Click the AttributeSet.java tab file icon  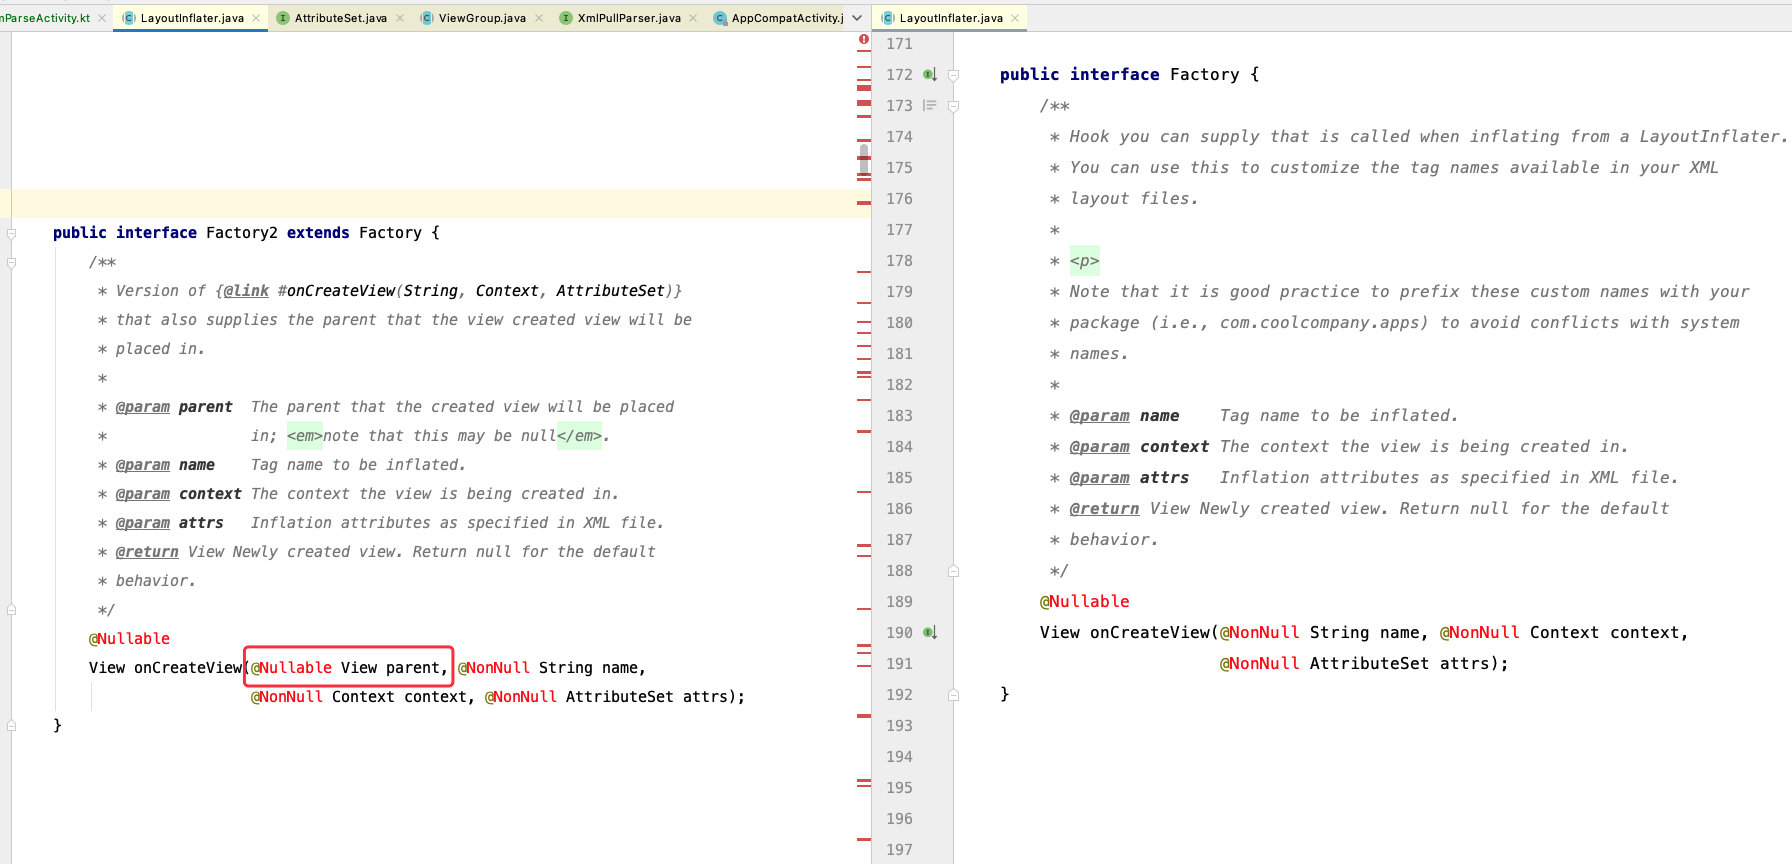point(283,18)
